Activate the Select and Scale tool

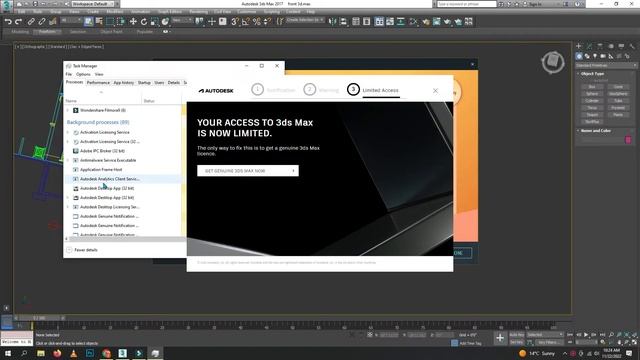pyautogui.click(x=154, y=22)
